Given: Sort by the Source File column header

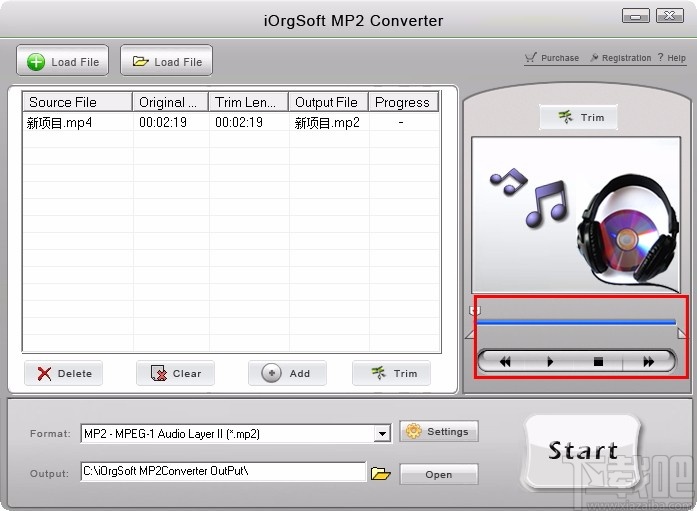Looking at the screenshot, I should pyautogui.click(x=77, y=102).
